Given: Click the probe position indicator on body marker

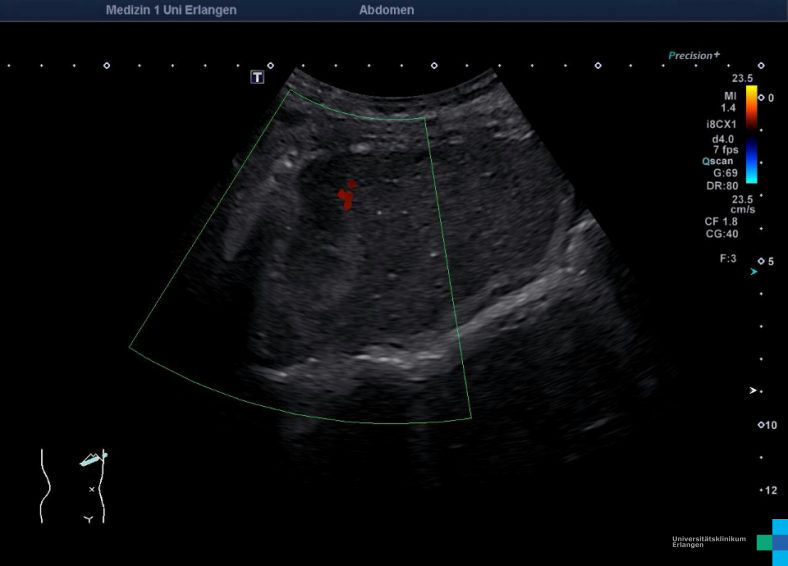Looking at the screenshot, I should (93, 459).
